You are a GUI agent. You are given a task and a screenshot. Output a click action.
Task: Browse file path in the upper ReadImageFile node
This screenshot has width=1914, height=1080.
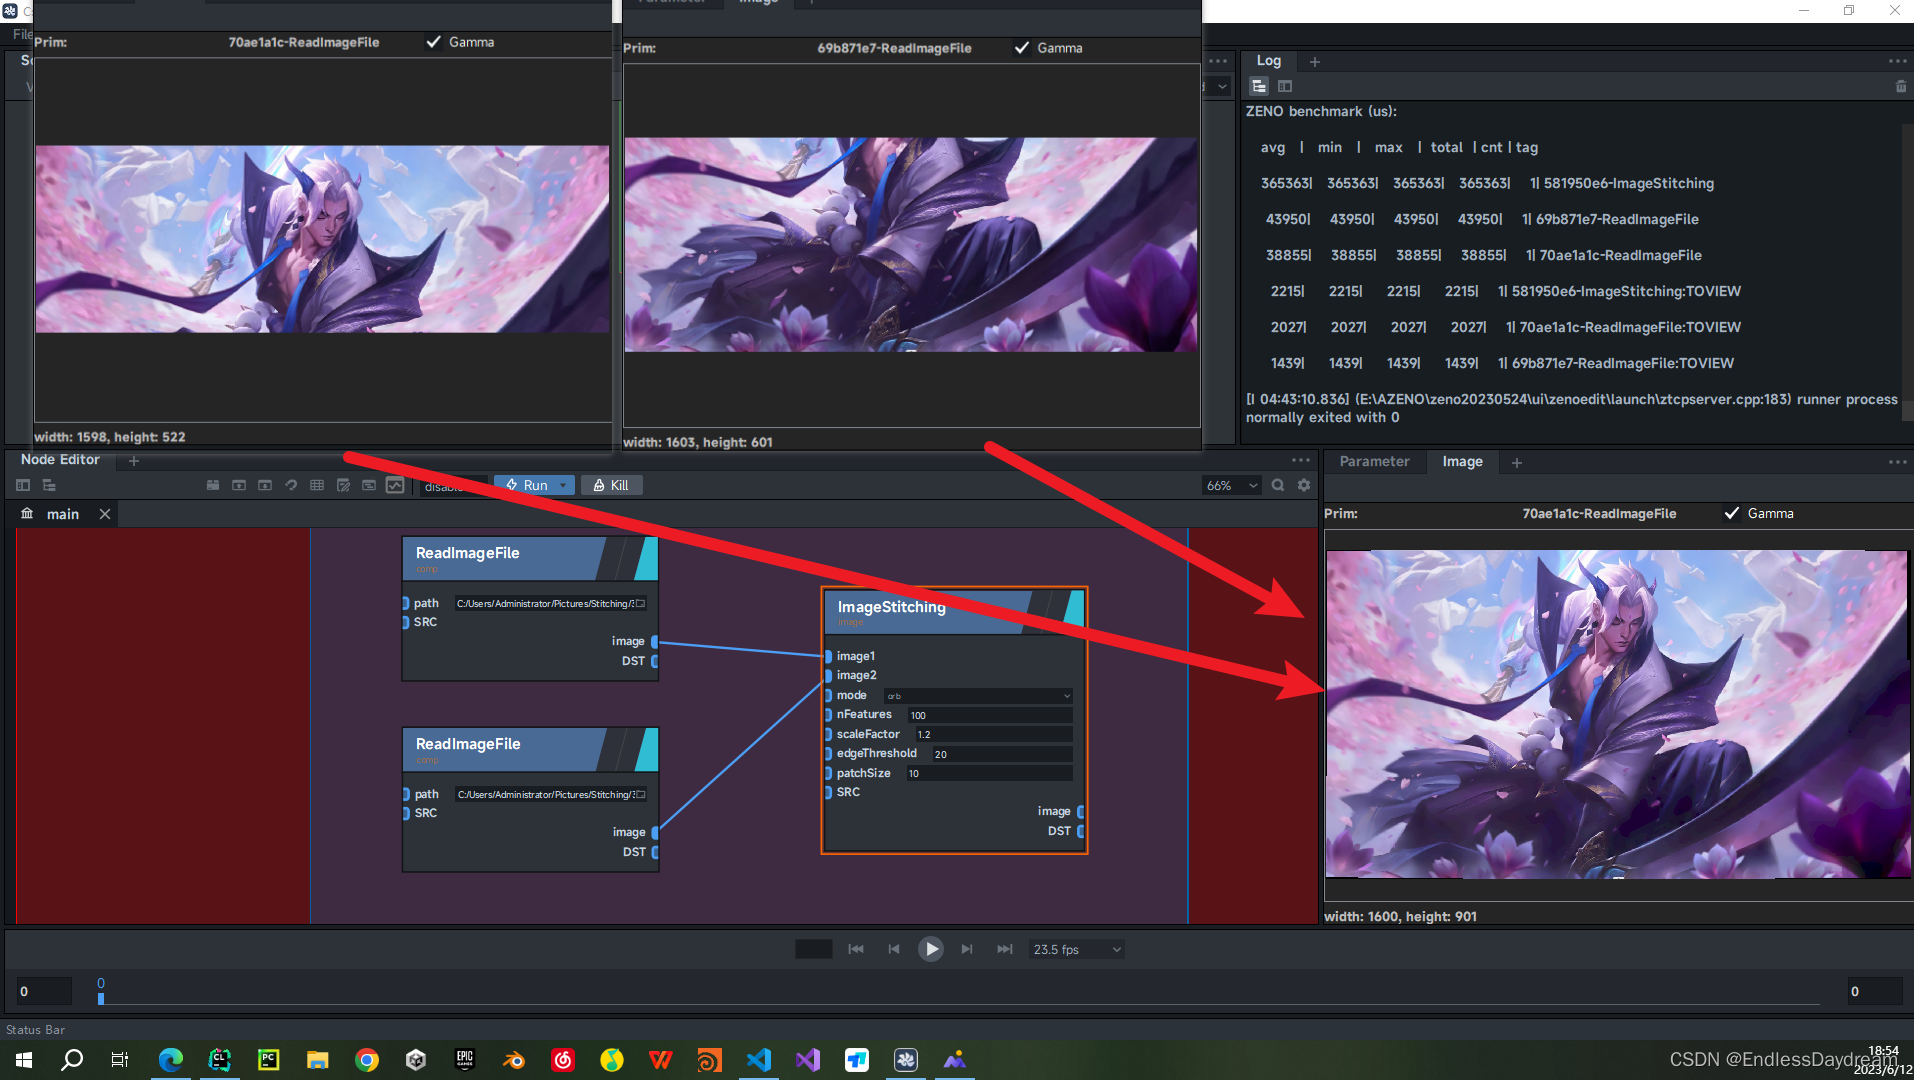pos(640,603)
